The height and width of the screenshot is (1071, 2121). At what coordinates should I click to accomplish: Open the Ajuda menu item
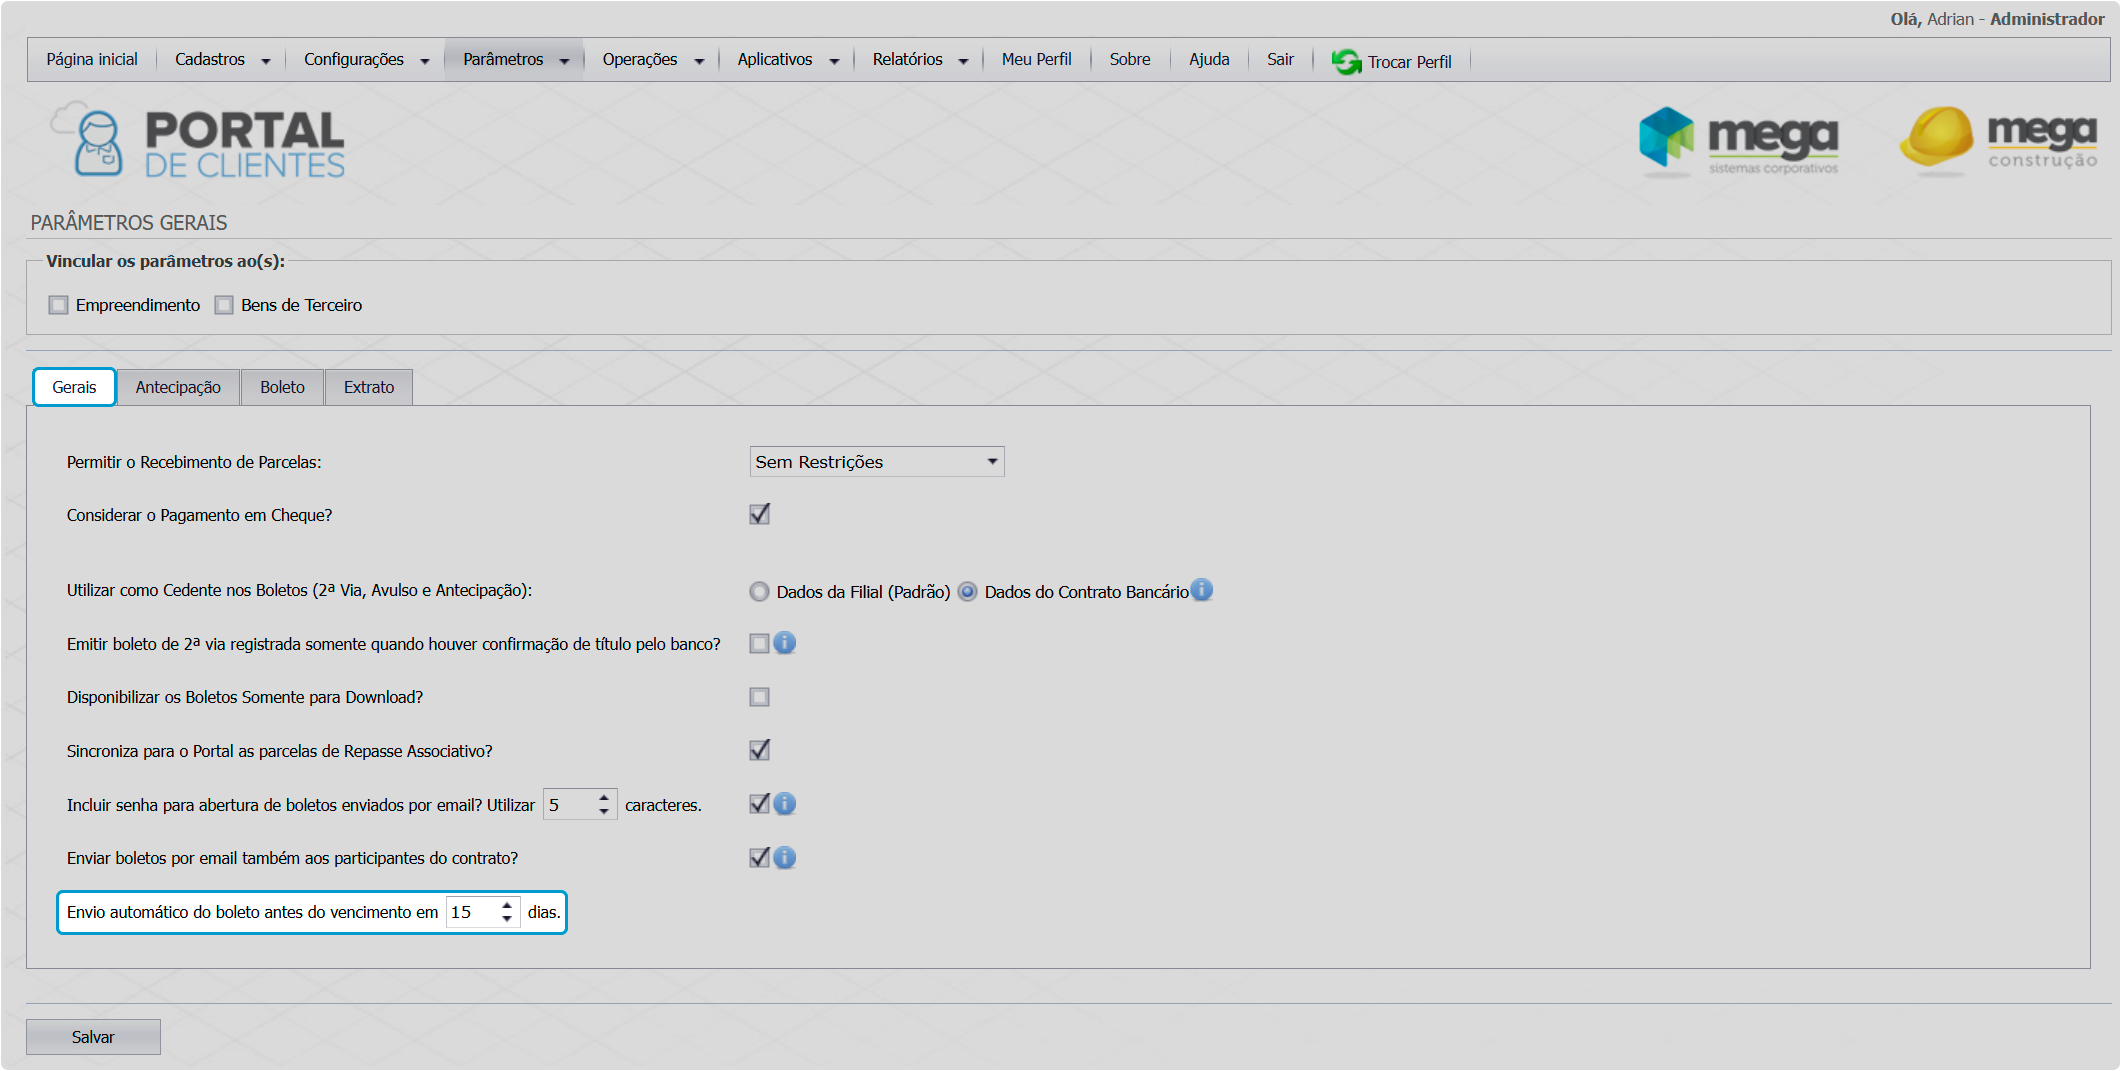click(1209, 60)
